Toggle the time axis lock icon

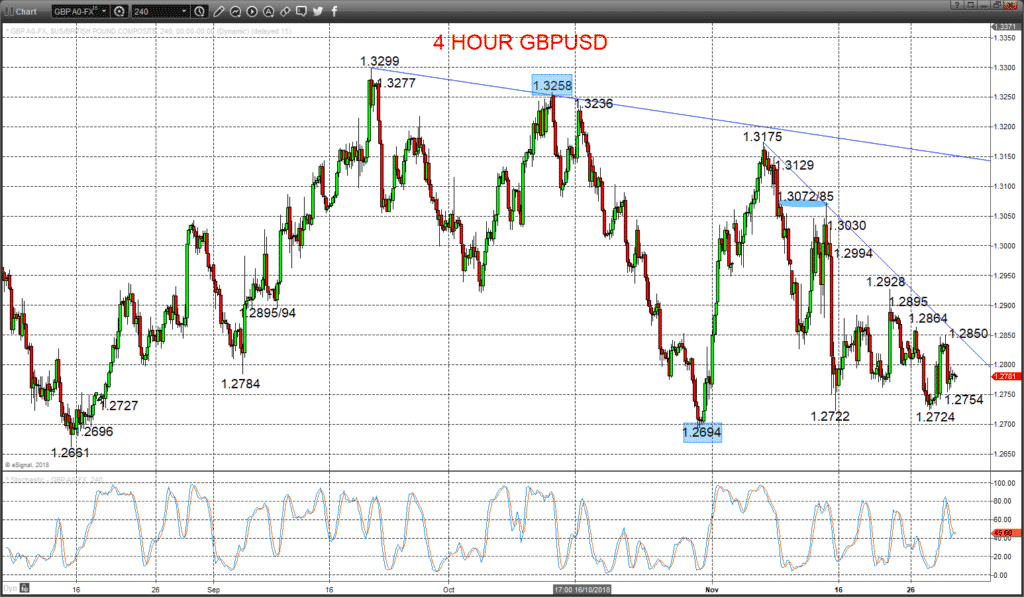pyautogui.click(x=24, y=588)
